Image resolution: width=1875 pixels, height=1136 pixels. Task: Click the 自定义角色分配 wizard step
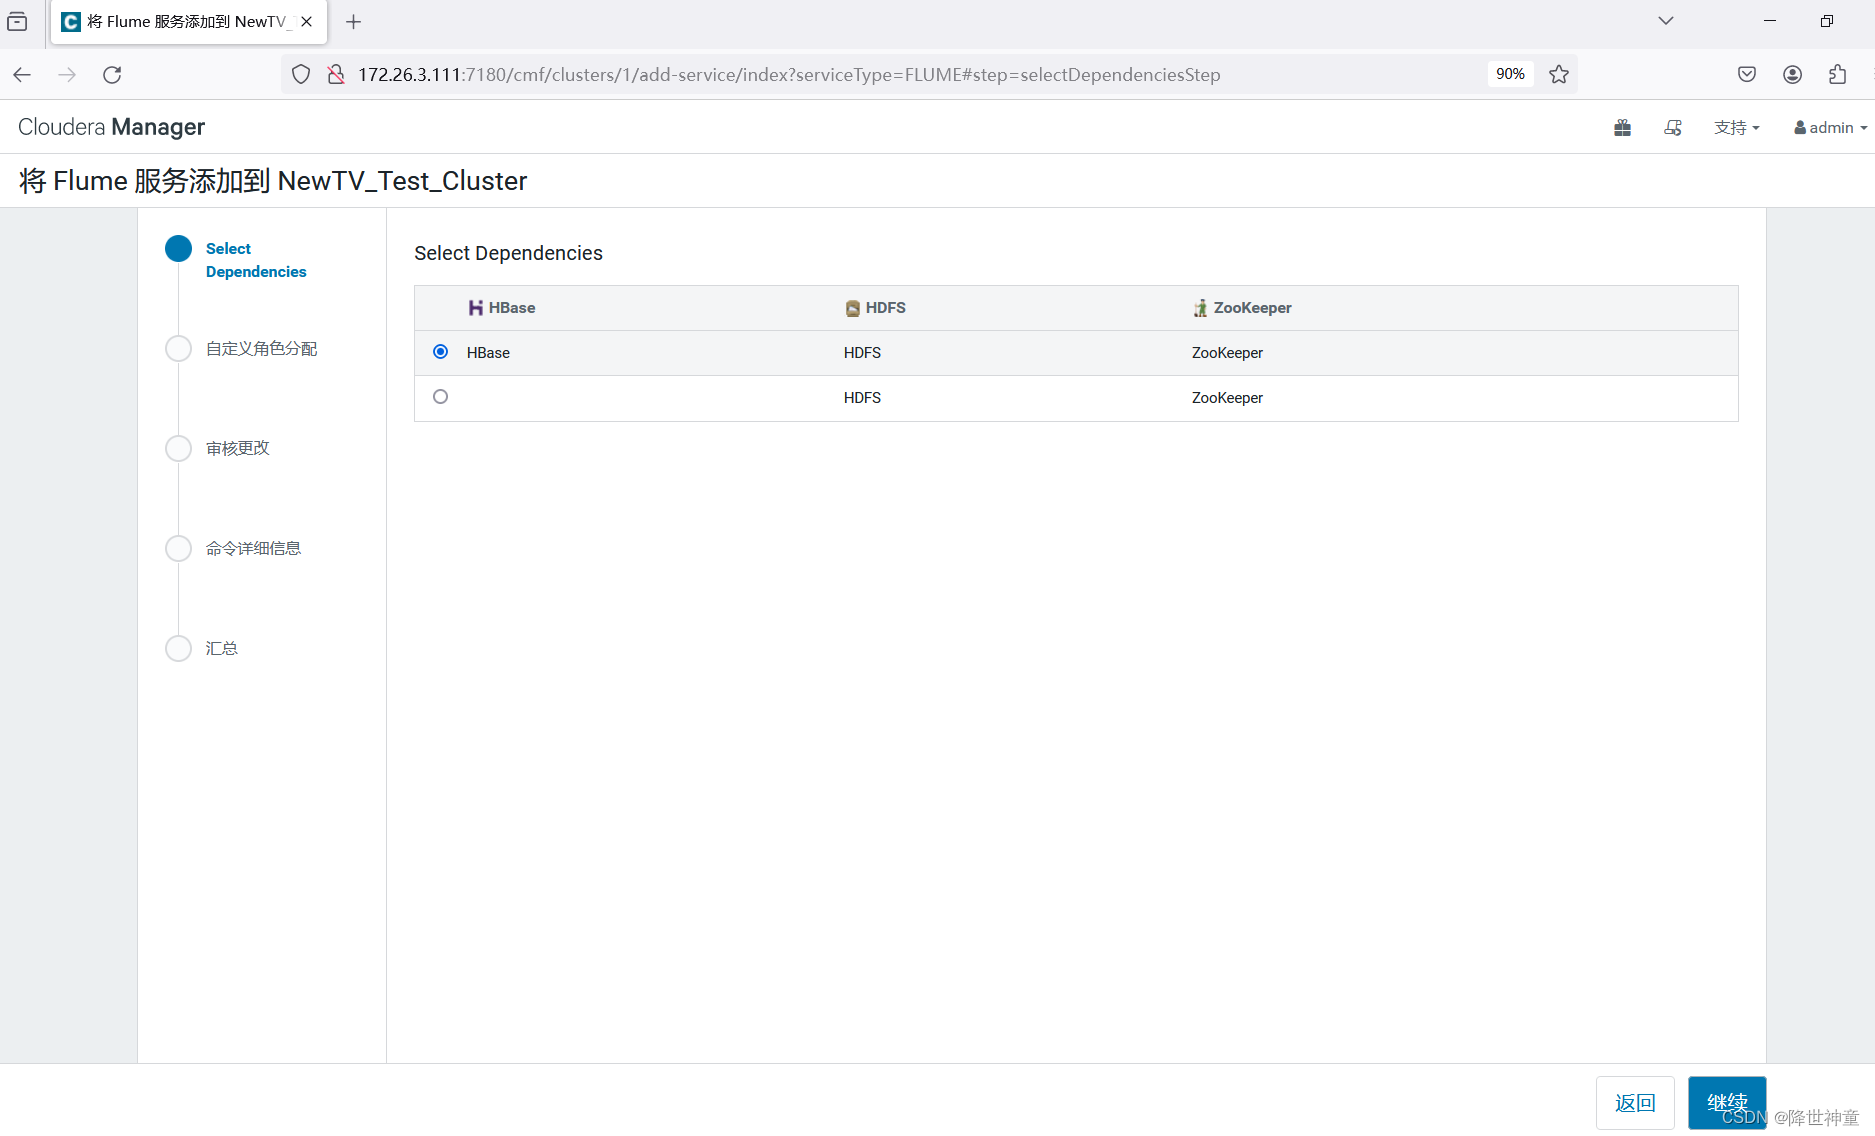[x=261, y=349]
